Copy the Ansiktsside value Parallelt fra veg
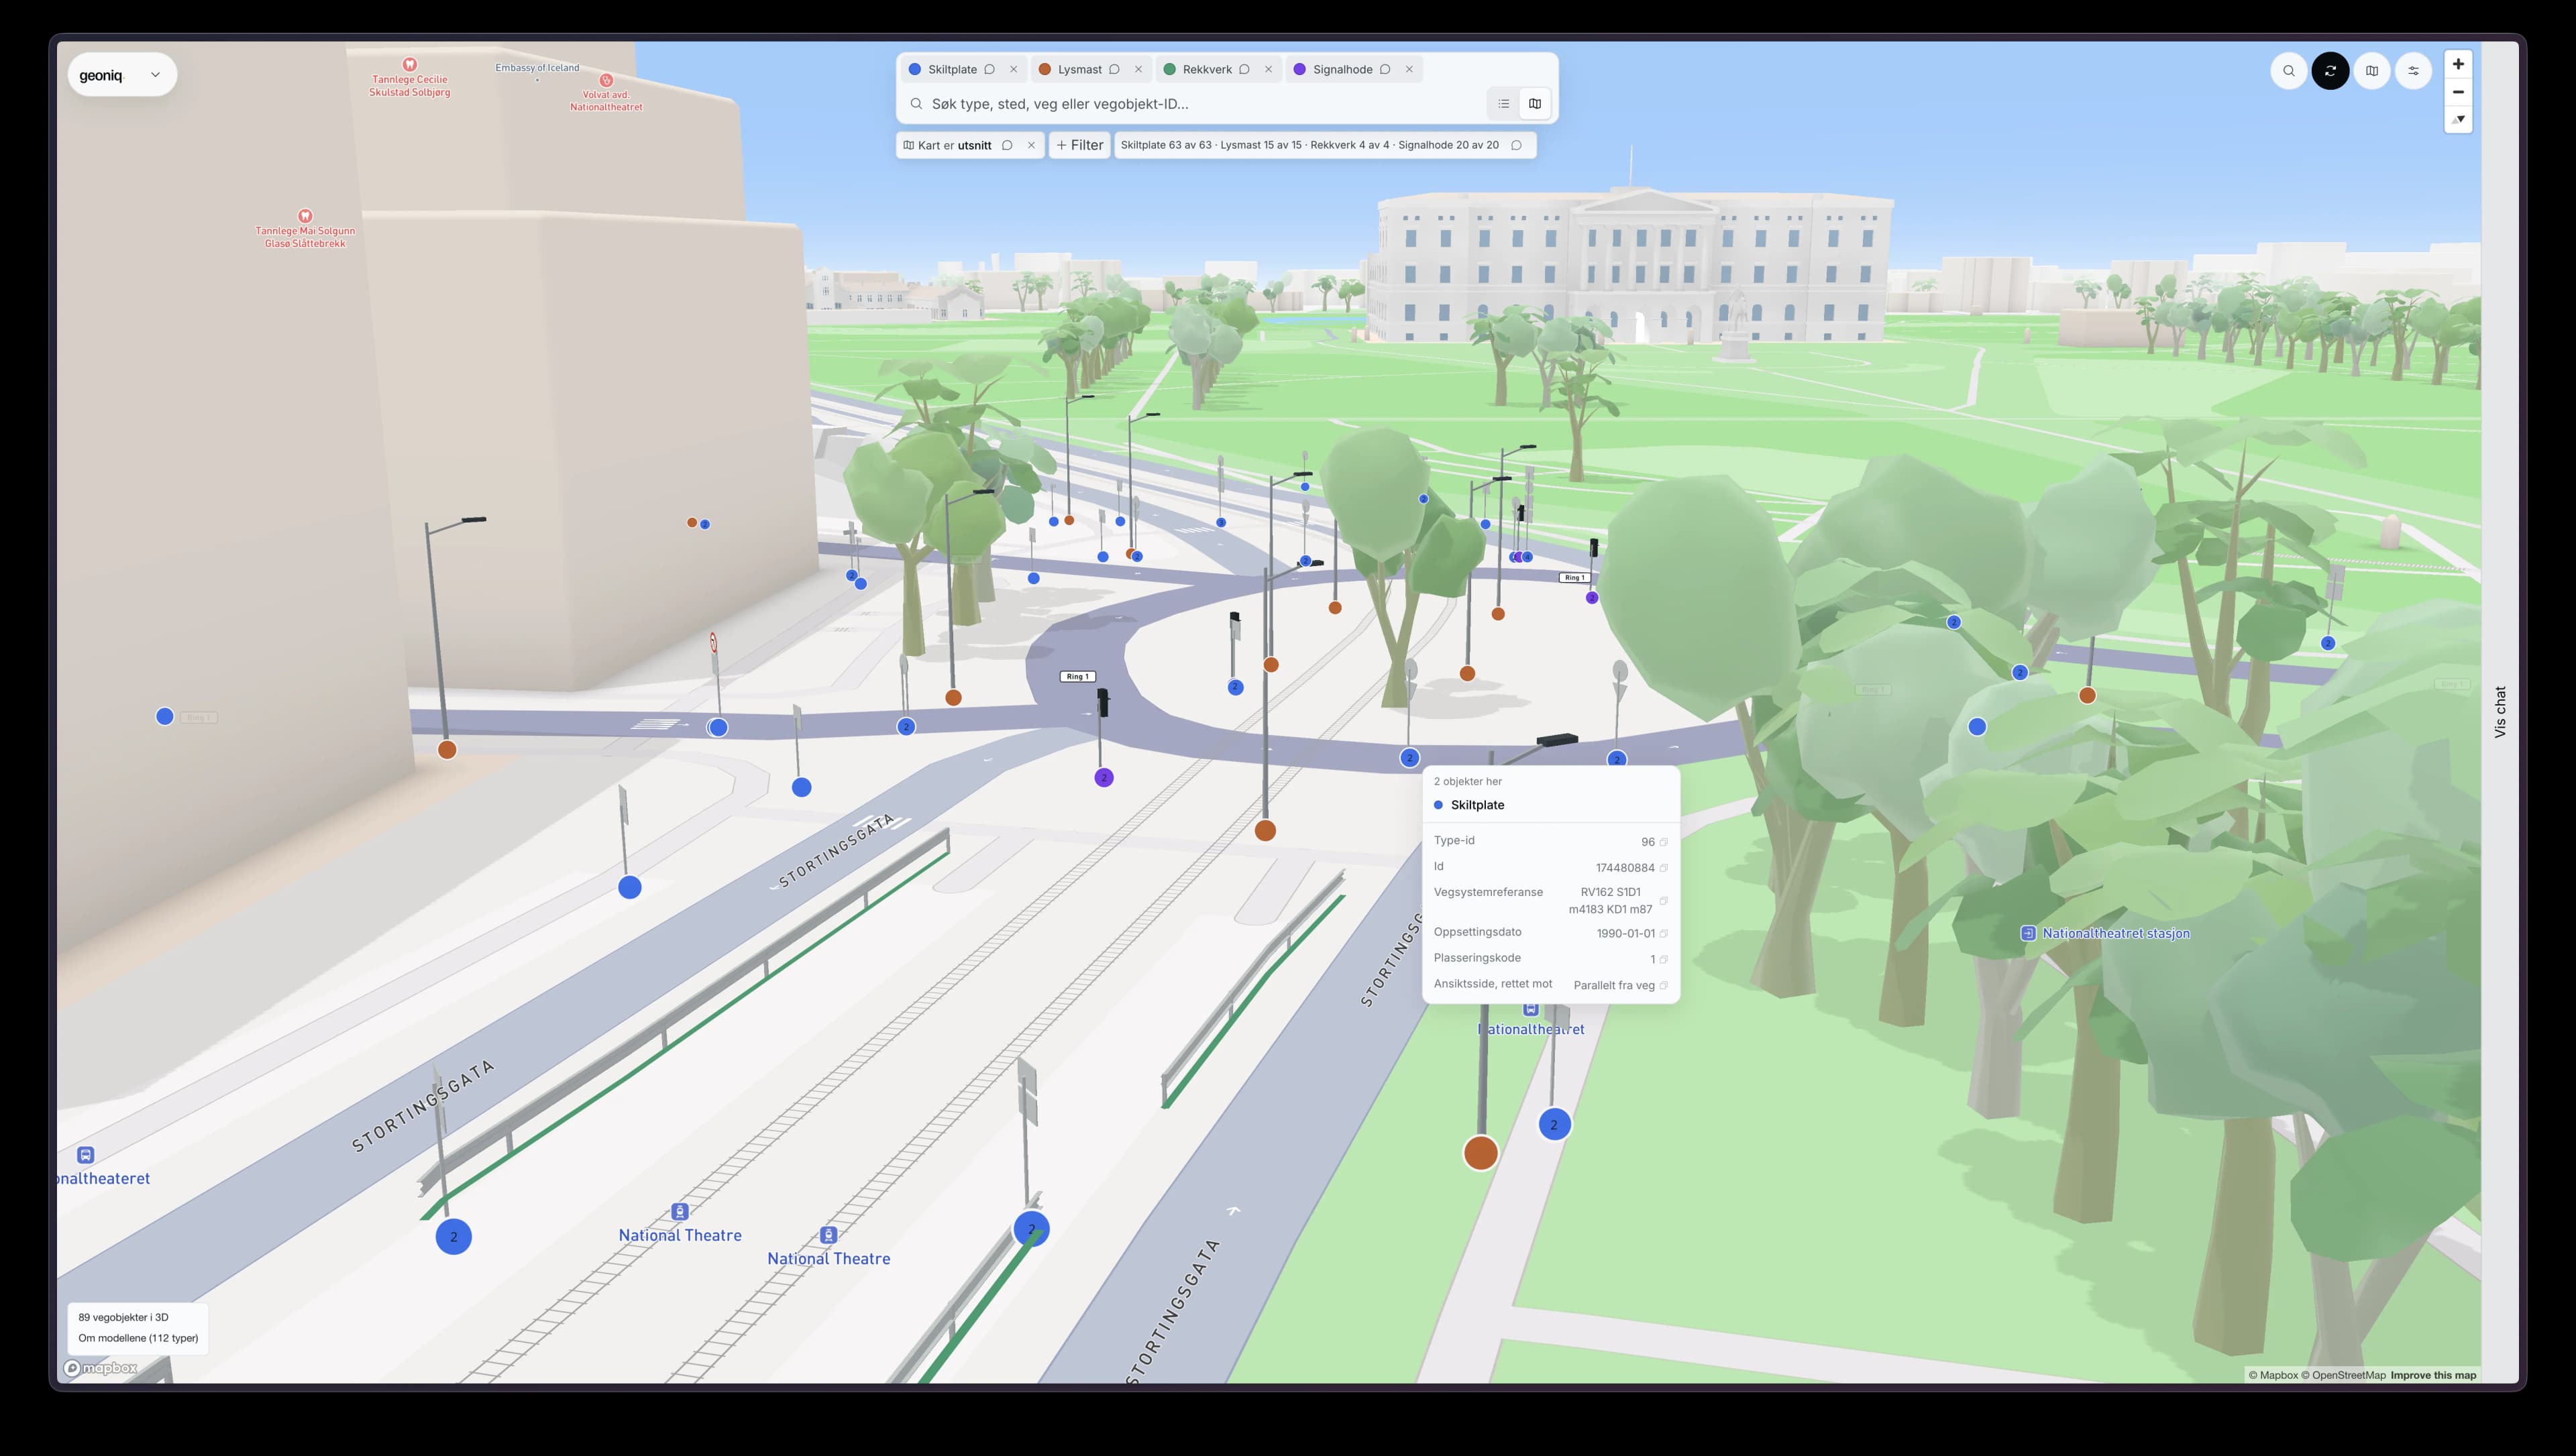The image size is (2576, 1456). click(x=1664, y=985)
